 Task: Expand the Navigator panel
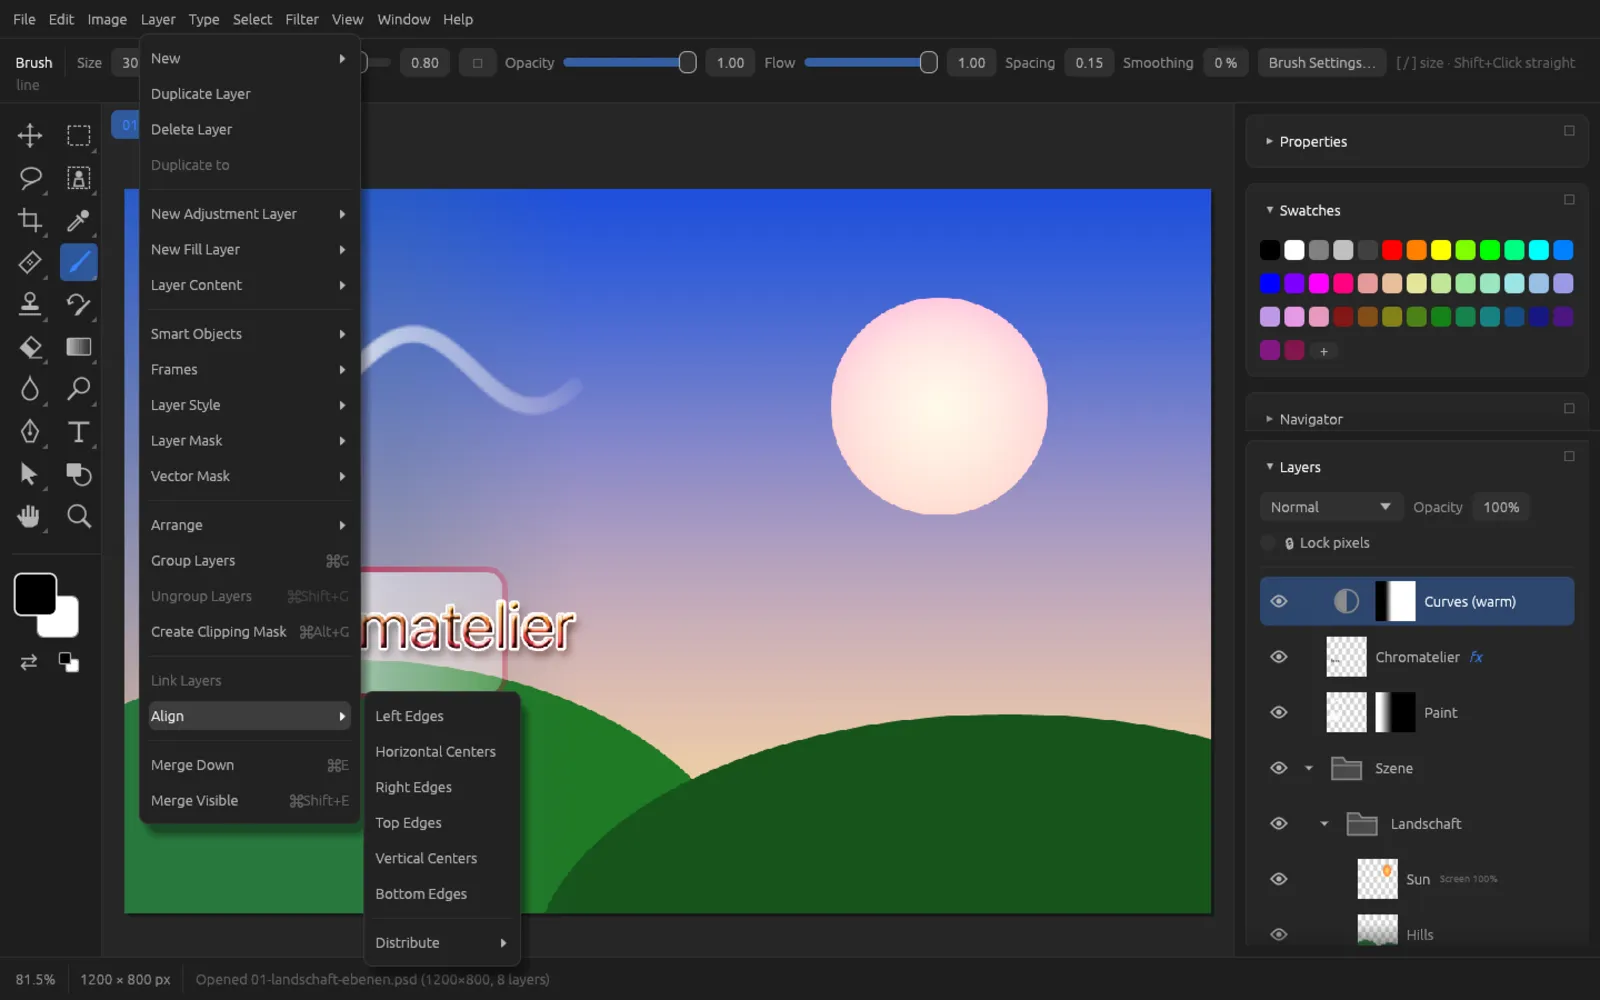(1269, 419)
